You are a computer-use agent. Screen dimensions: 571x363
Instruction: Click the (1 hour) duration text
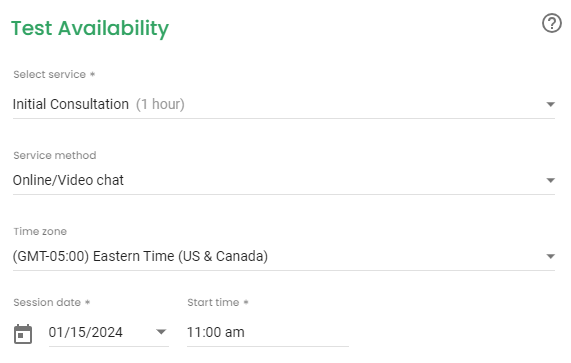pyautogui.click(x=160, y=104)
